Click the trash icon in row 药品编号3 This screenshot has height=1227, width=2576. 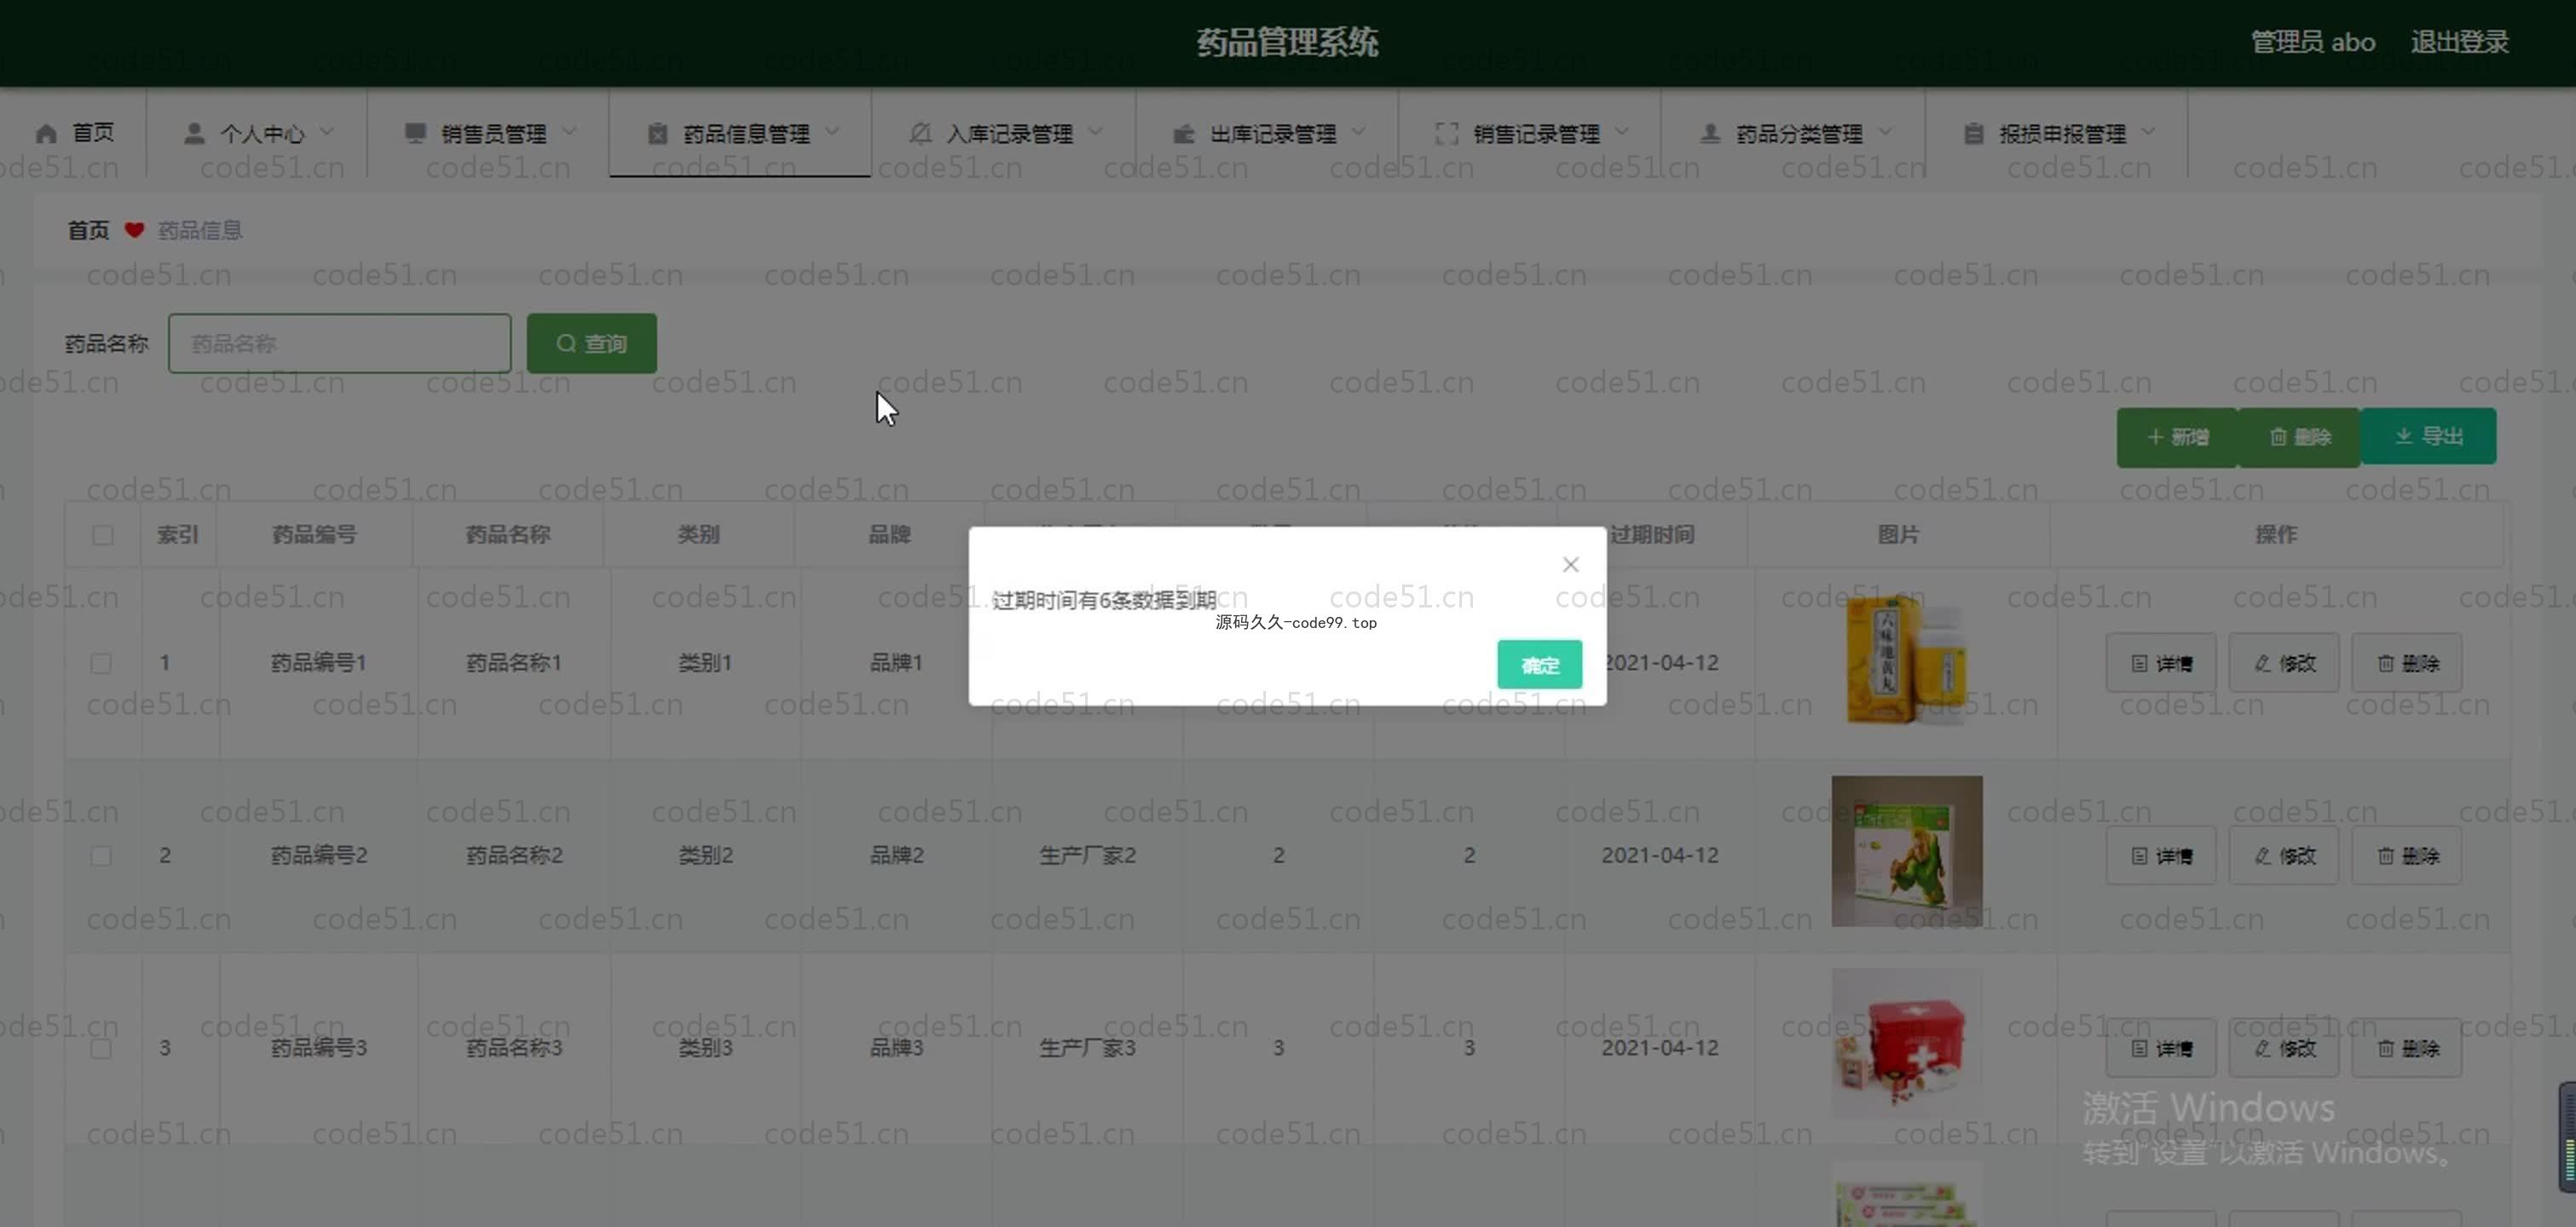point(2385,1048)
